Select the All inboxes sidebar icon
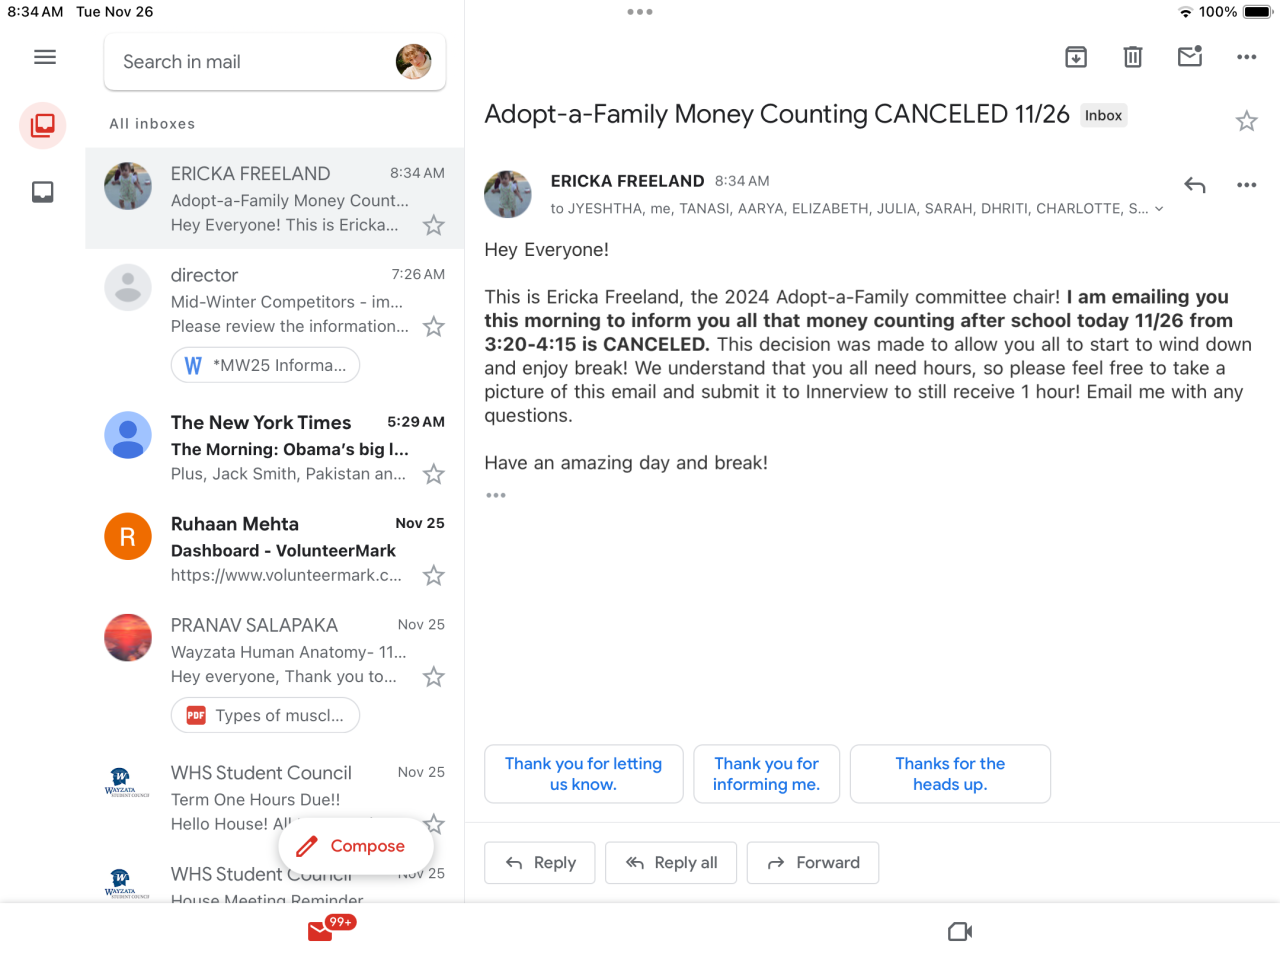 click(x=43, y=125)
